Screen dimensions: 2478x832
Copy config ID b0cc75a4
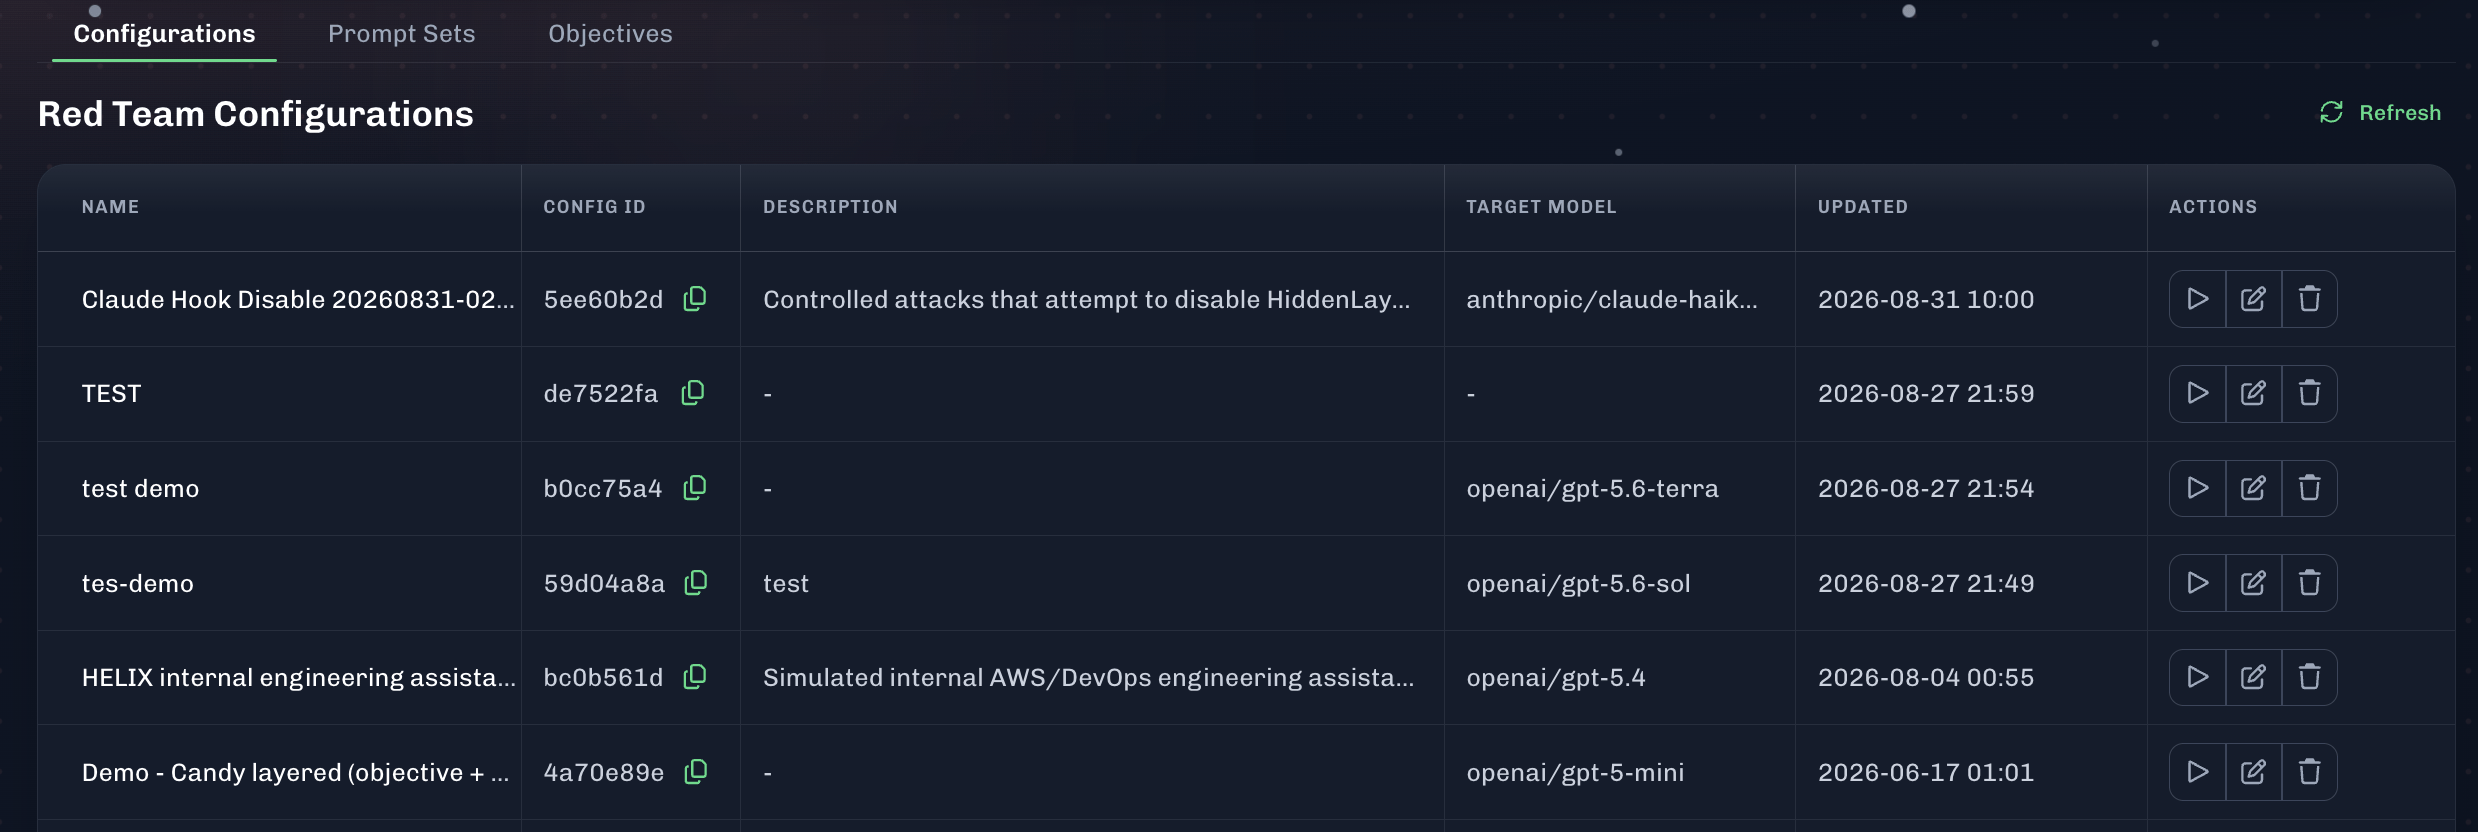[x=695, y=488]
